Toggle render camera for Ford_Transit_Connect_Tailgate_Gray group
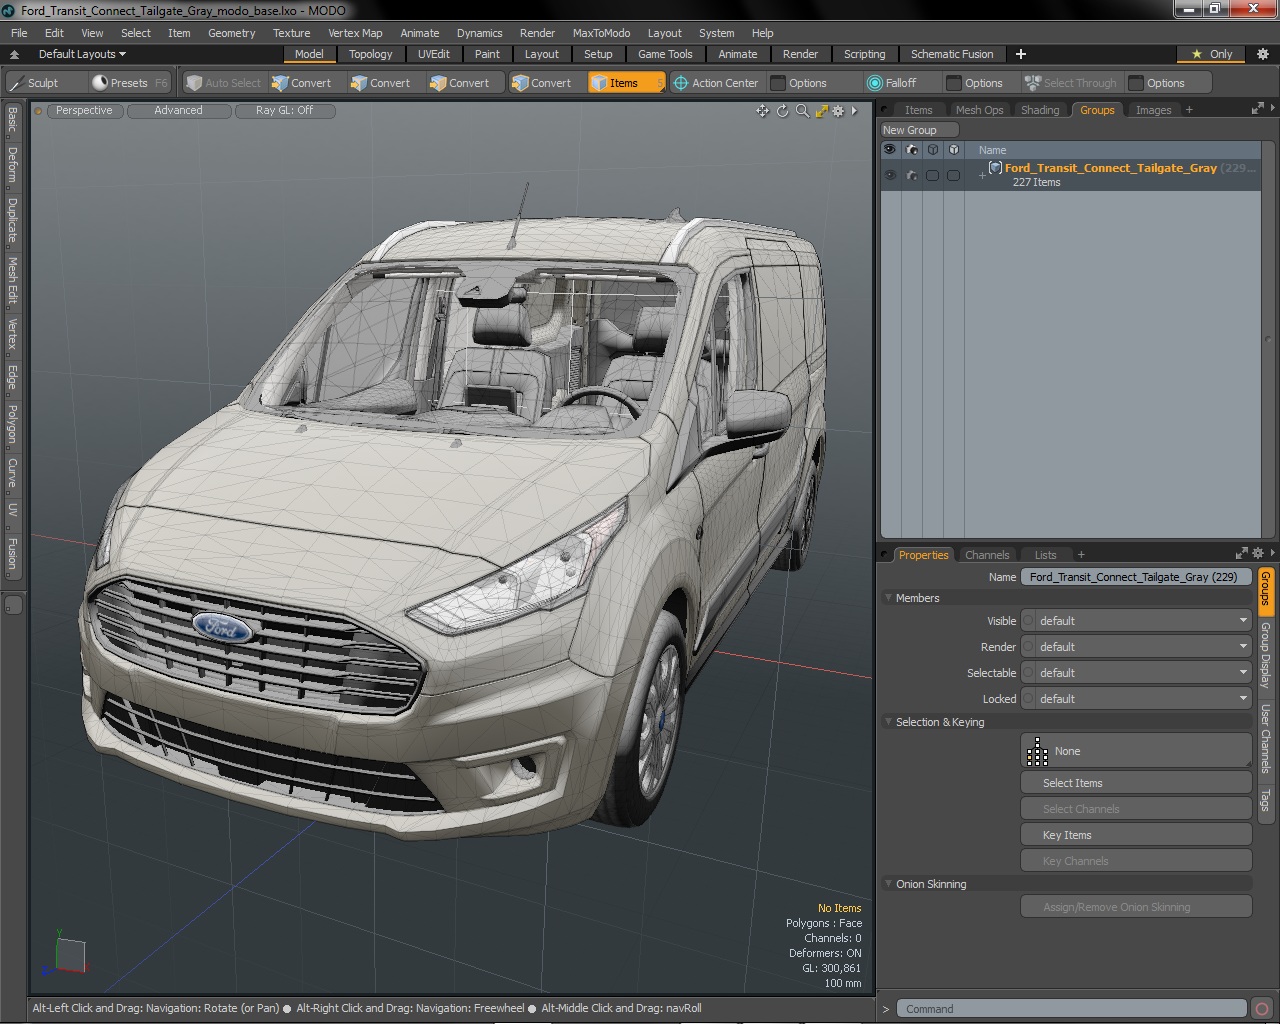Image resolution: width=1280 pixels, height=1024 pixels. (x=911, y=175)
